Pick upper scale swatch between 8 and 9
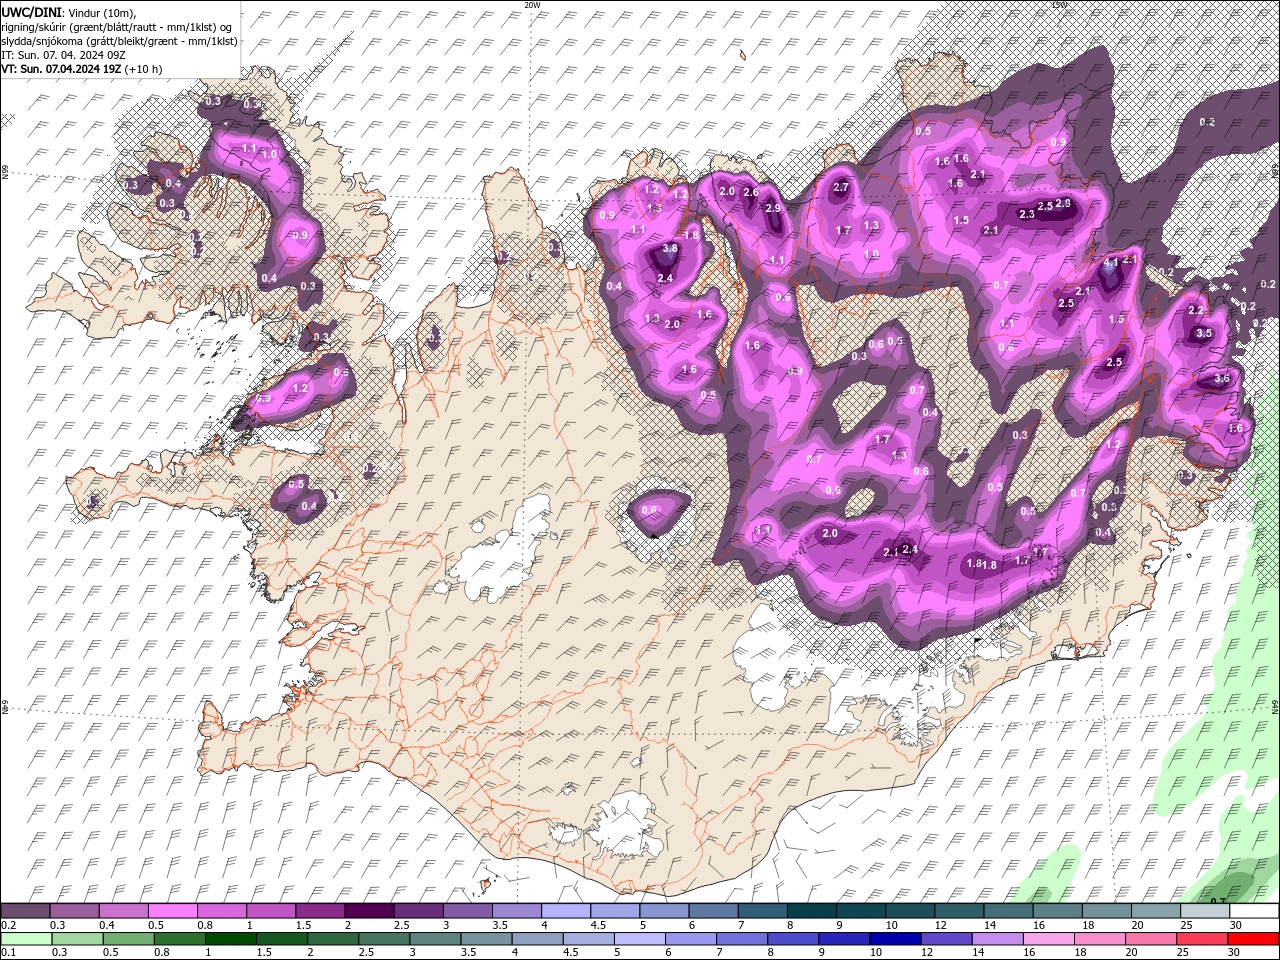The height and width of the screenshot is (960, 1280). pos(812,911)
